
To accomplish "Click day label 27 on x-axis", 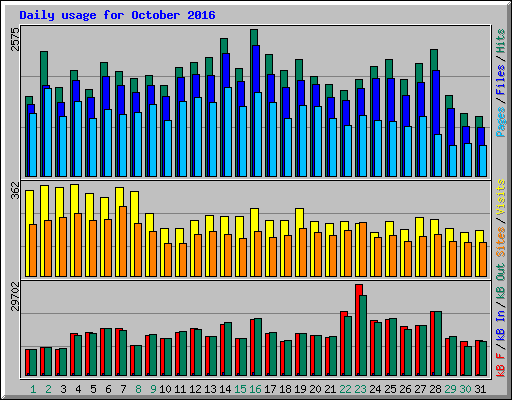I will pyautogui.click(x=420, y=389).
